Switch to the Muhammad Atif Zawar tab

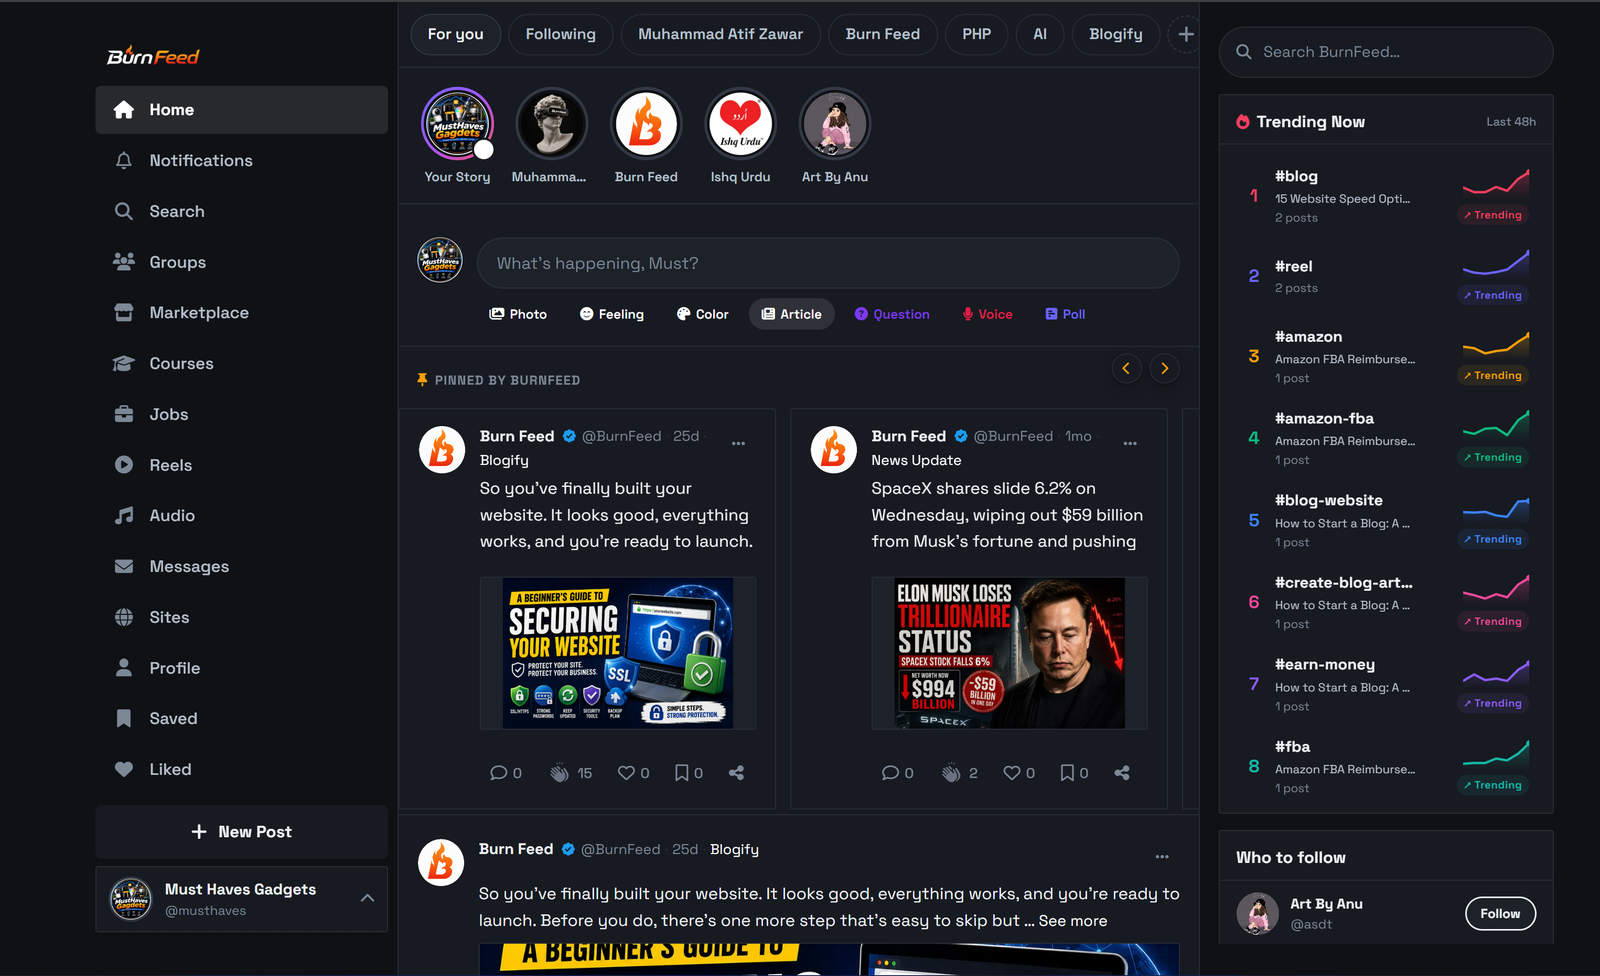coord(720,34)
